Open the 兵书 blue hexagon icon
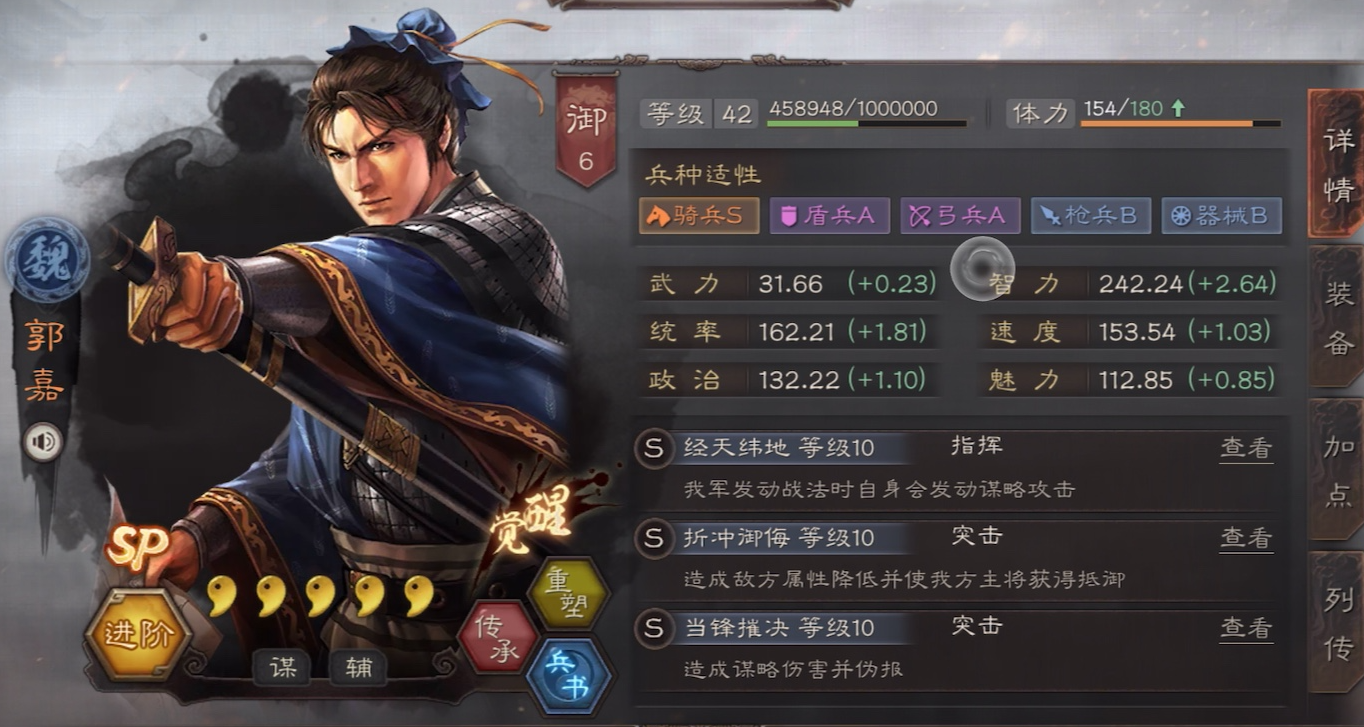Screen dimensions: 1364x727 click(568, 677)
